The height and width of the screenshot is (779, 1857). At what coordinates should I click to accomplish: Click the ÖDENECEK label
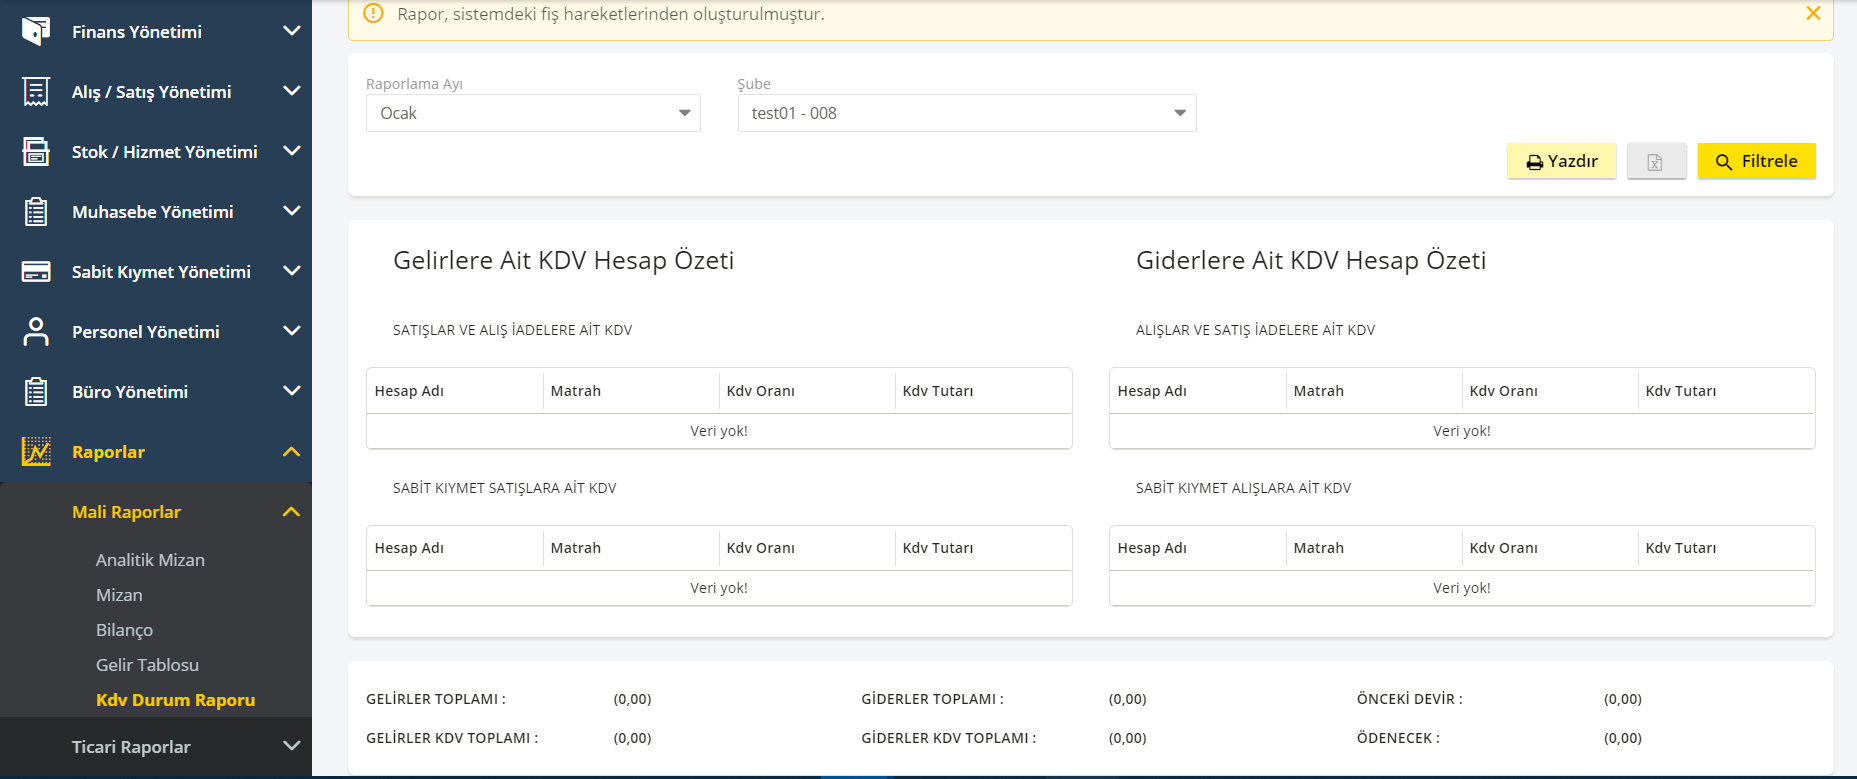pos(1398,738)
